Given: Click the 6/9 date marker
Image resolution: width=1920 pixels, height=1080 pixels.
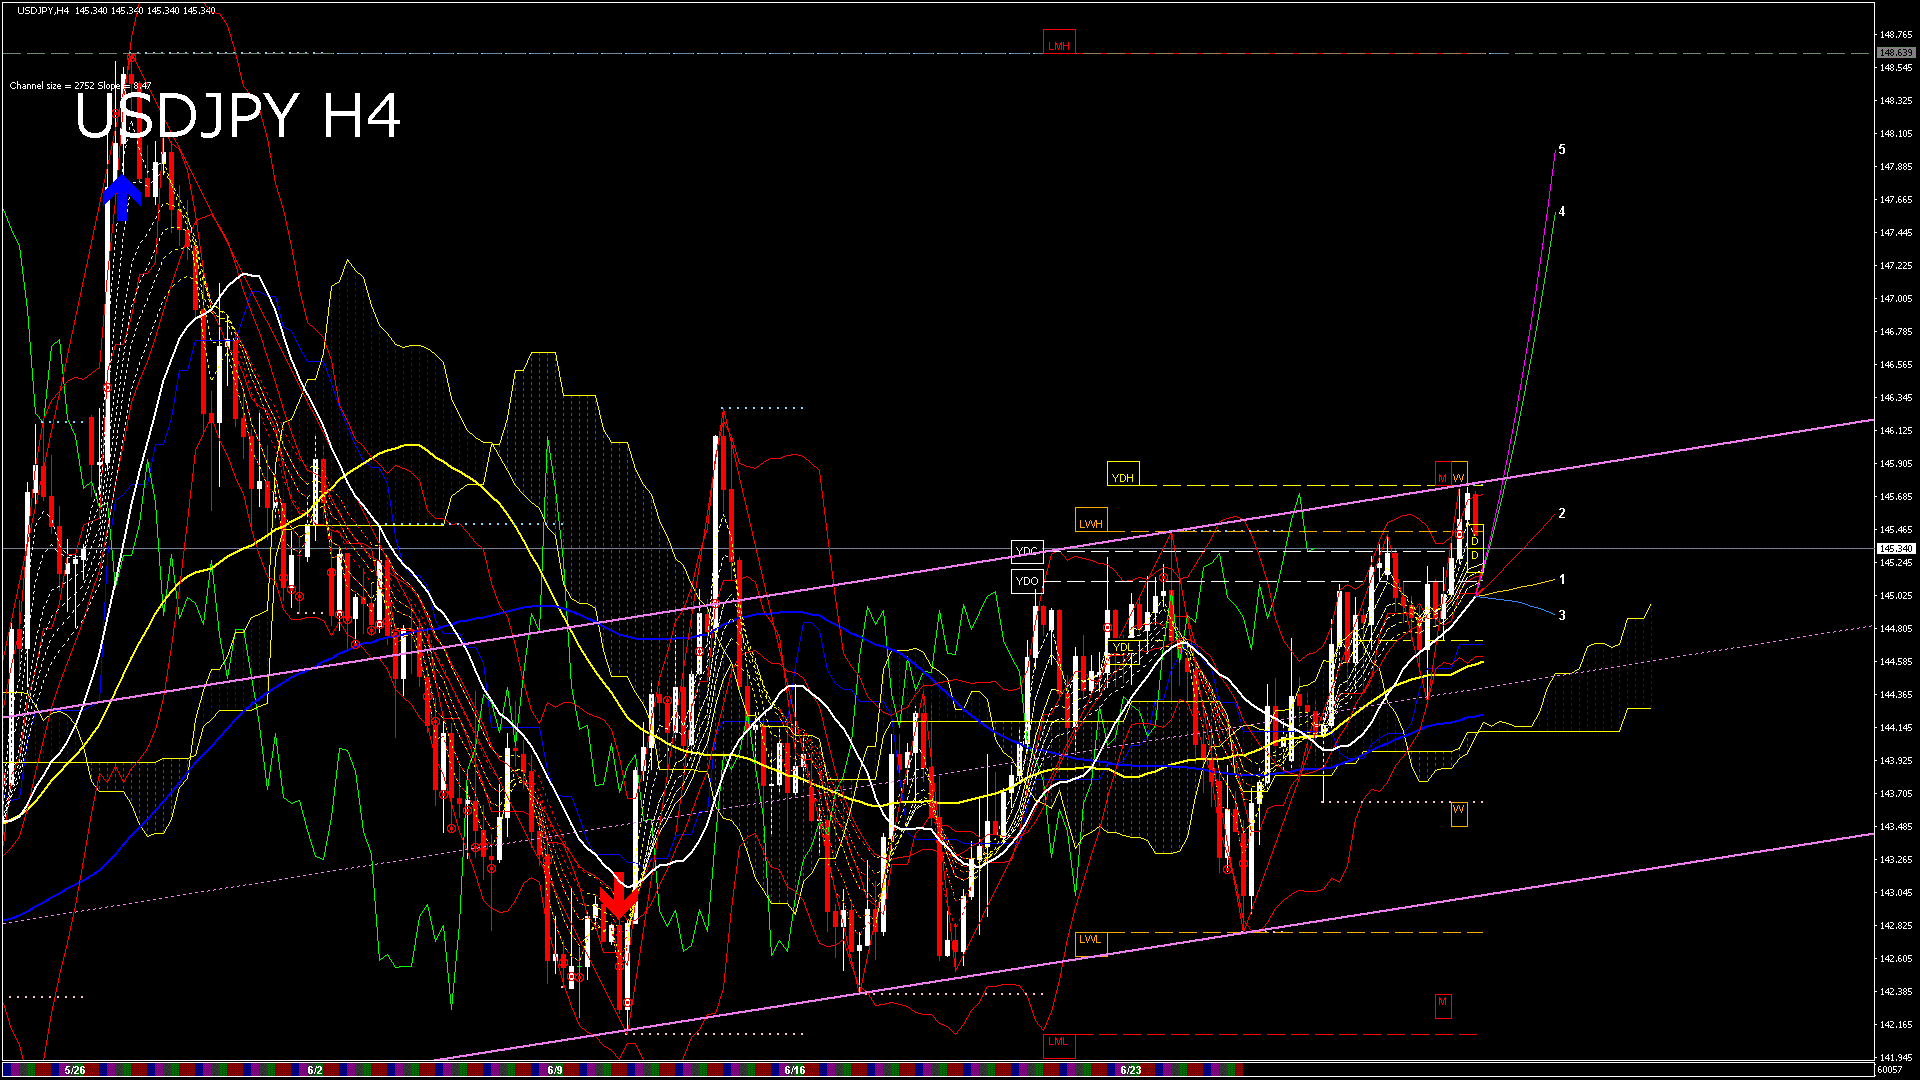Looking at the screenshot, I should (x=555, y=1070).
